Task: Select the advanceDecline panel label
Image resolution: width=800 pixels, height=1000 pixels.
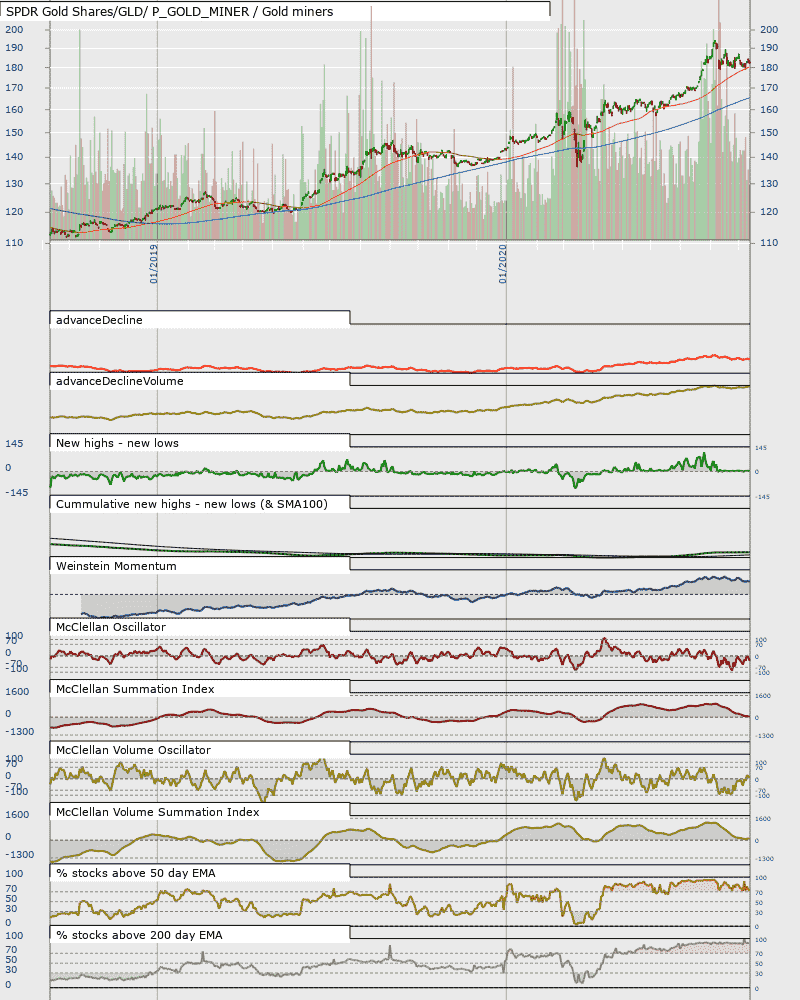Action: [x=99, y=320]
